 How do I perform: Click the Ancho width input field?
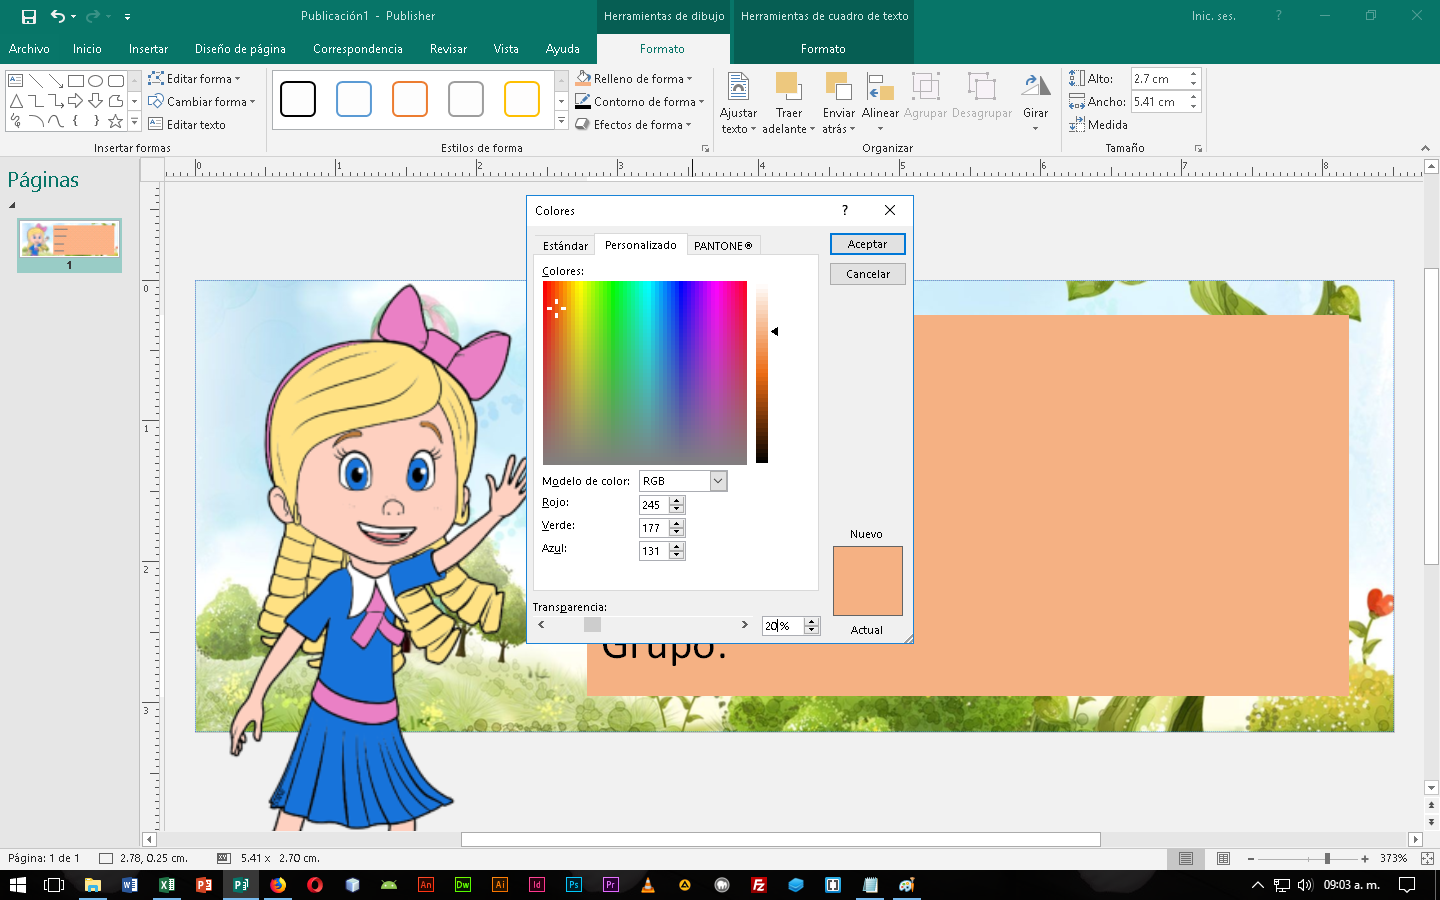[x=1159, y=102]
